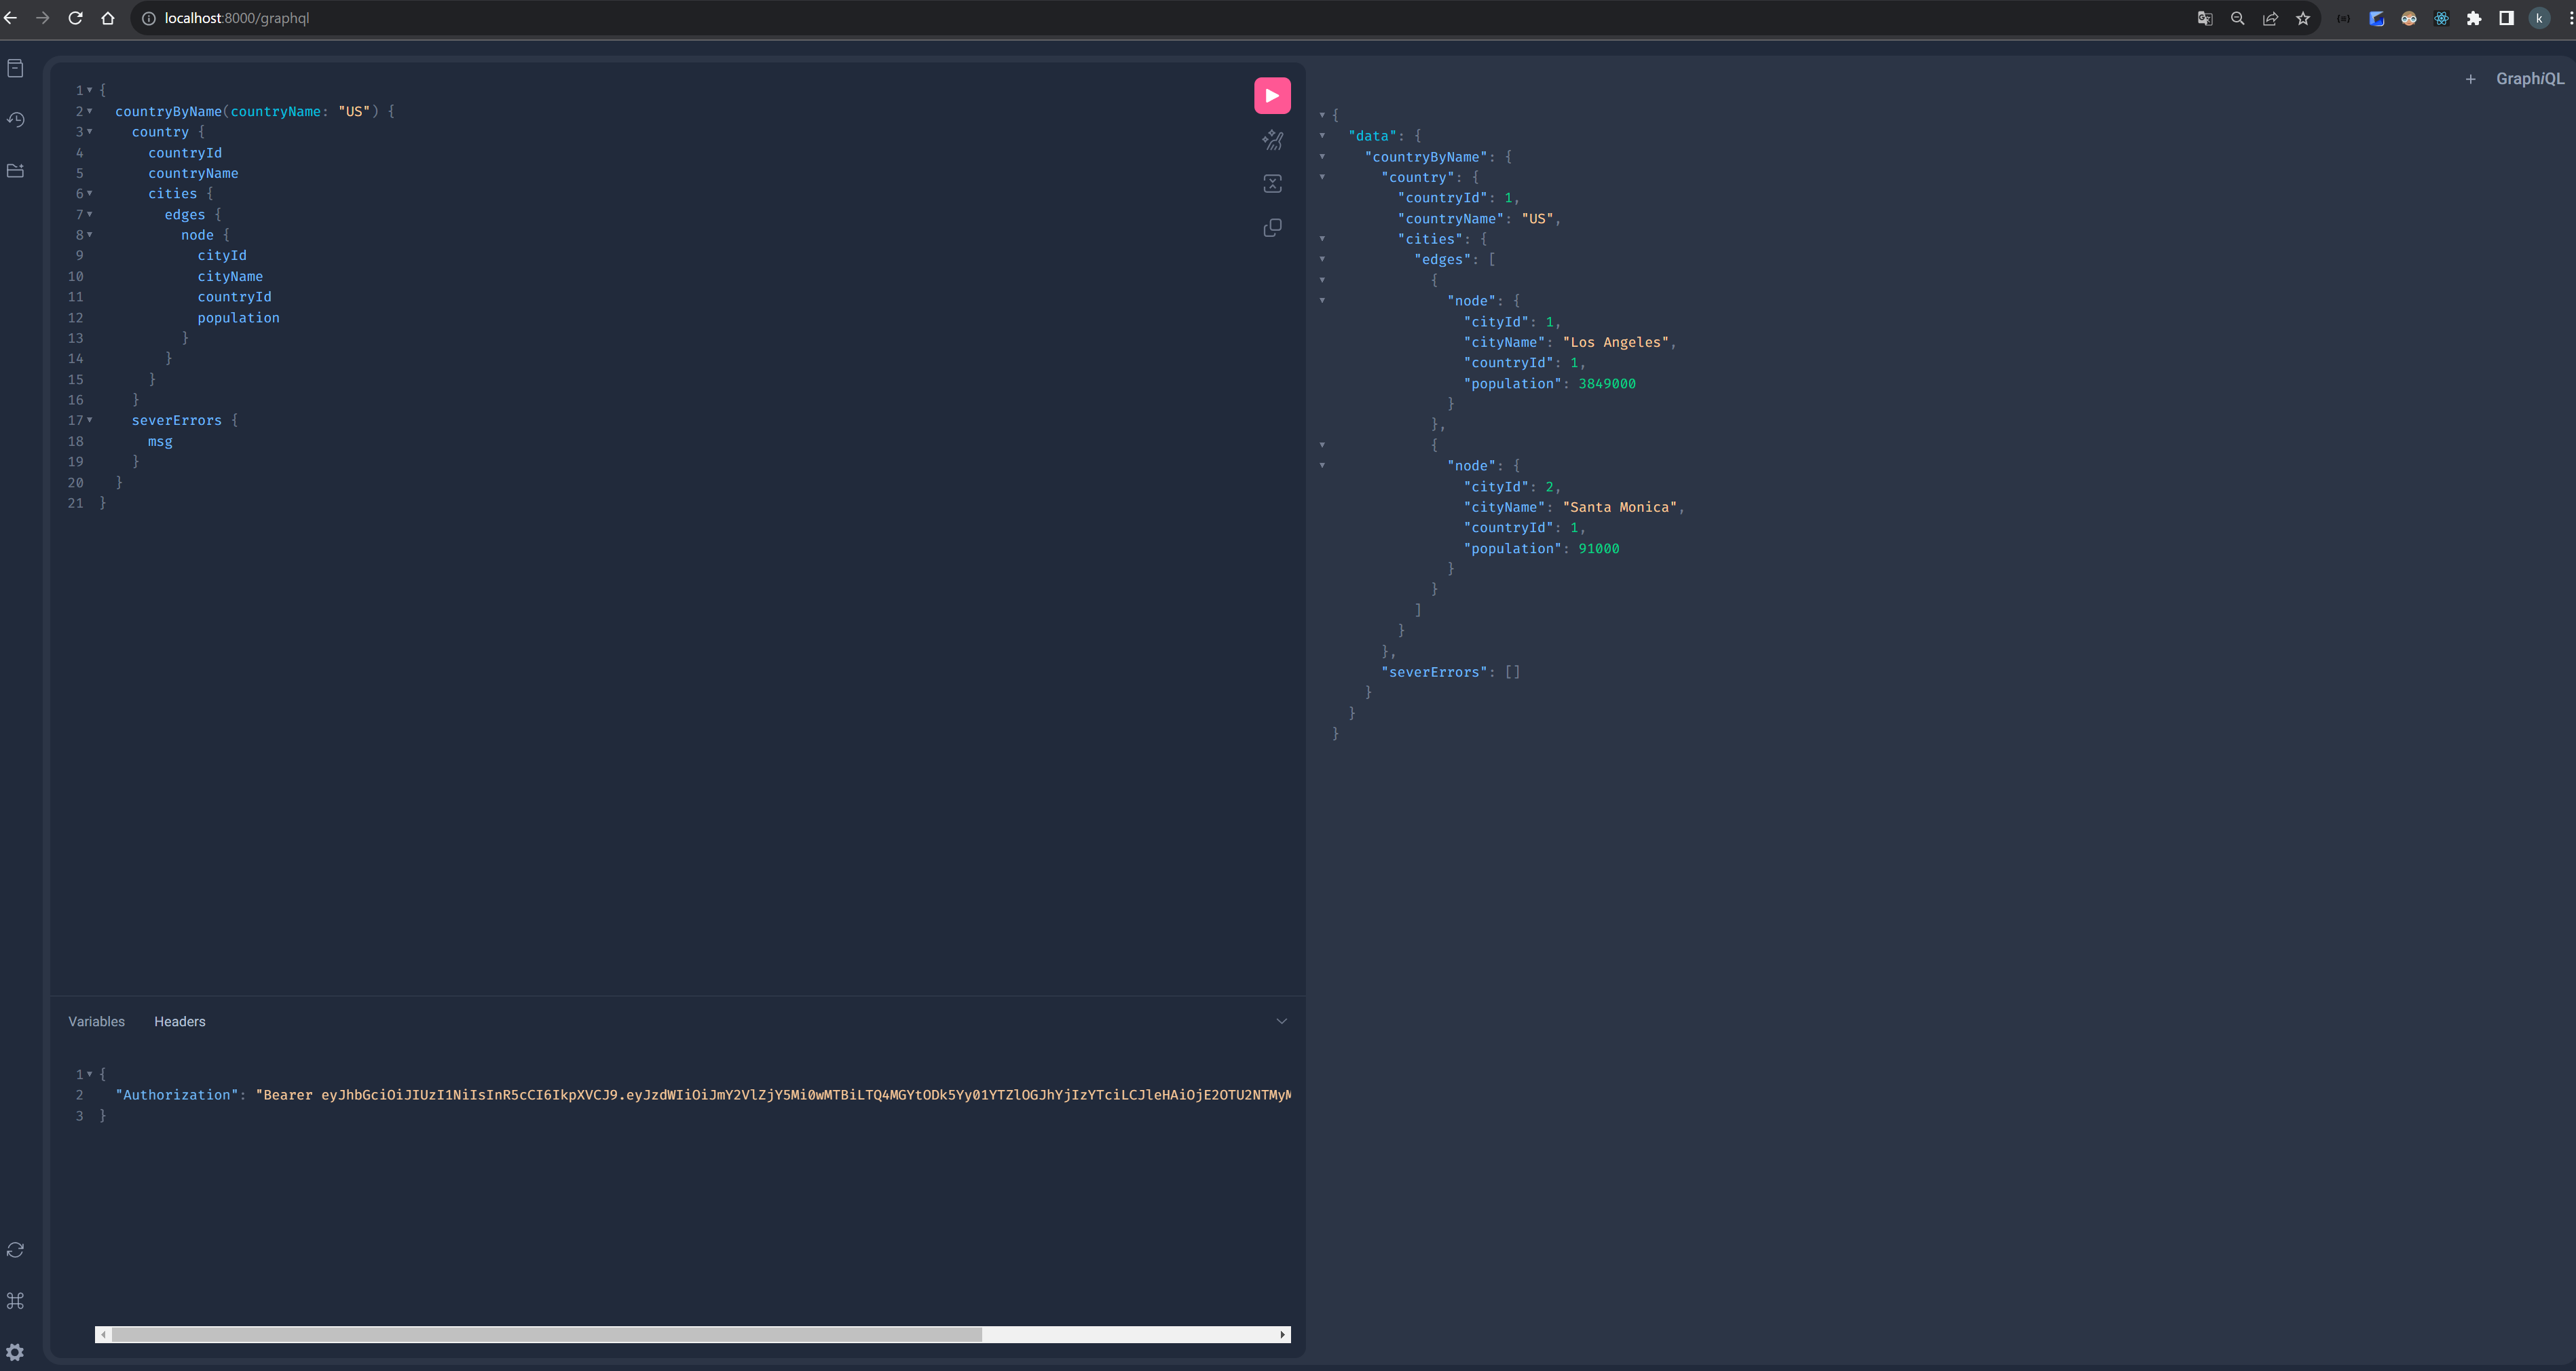
Task: Click the headers scrollbar left arrow
Action: pos(102,1334)
